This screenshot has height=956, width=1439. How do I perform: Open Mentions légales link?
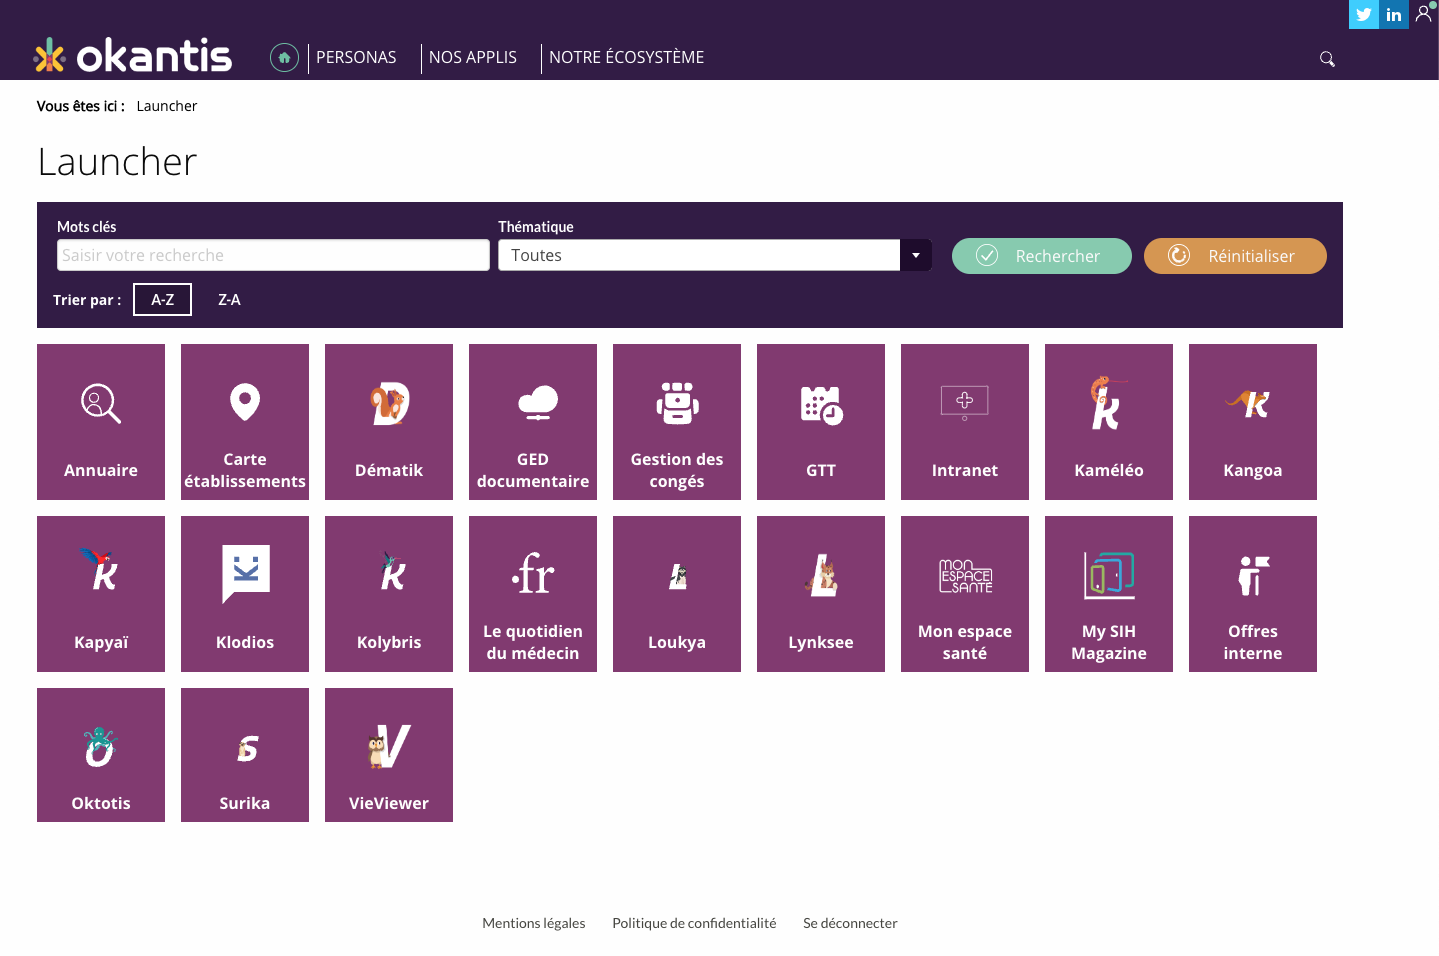tap(534, 923)
